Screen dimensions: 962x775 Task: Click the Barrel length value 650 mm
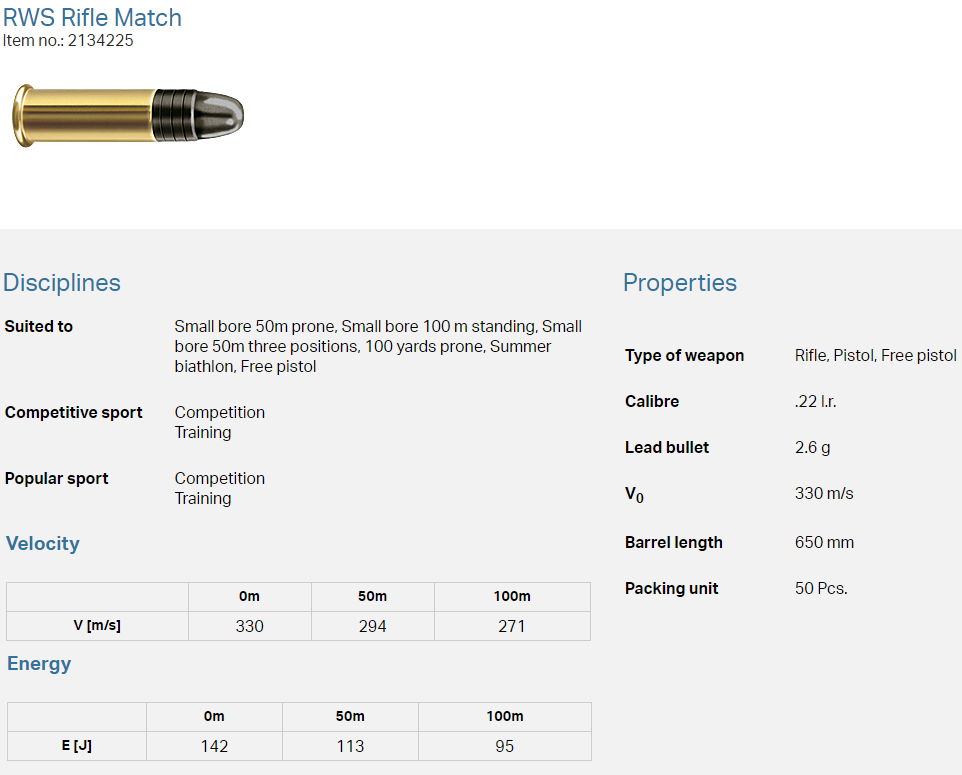point(824,543)
